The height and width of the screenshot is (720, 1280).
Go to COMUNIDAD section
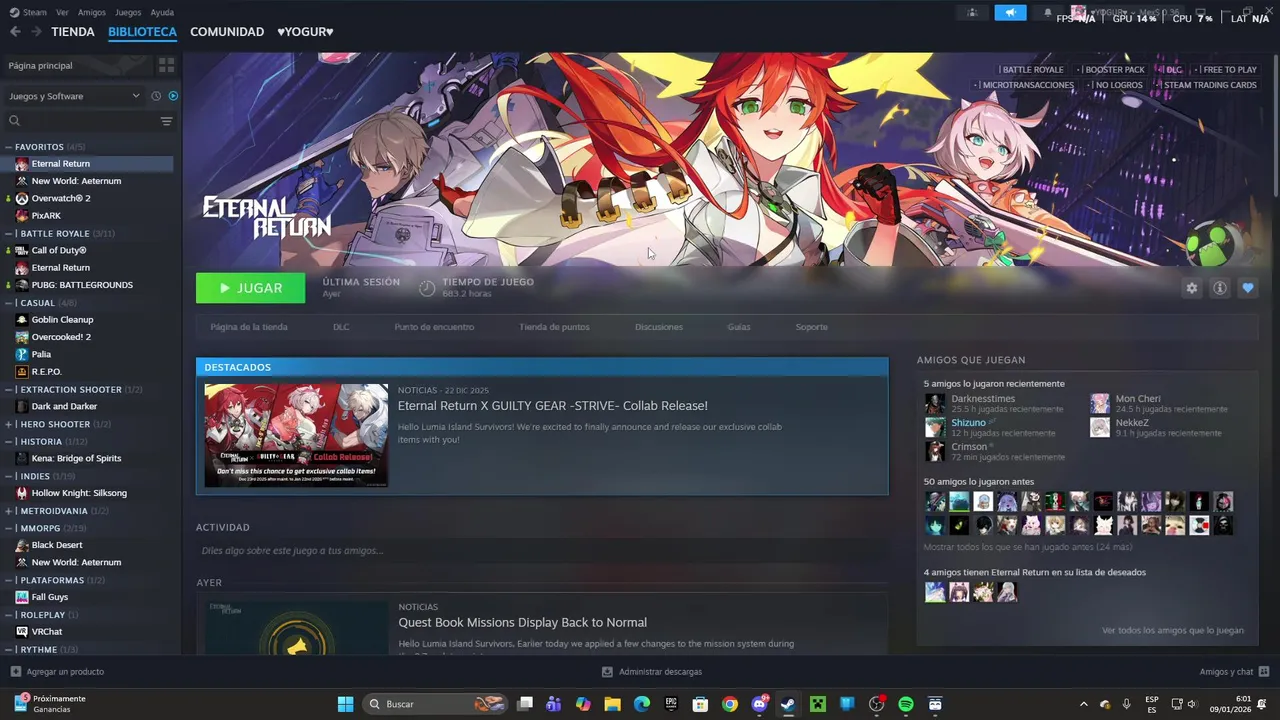(227, 32)
